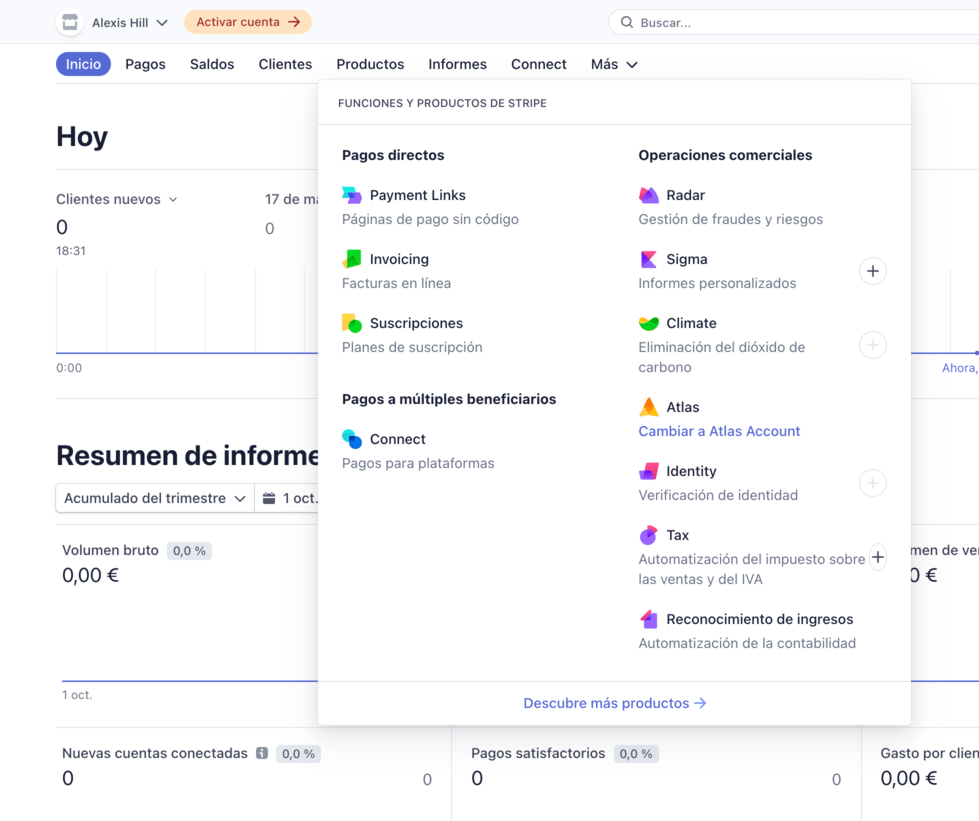
Task: Open Radar fraud management icon
Action: coord(648,195)
